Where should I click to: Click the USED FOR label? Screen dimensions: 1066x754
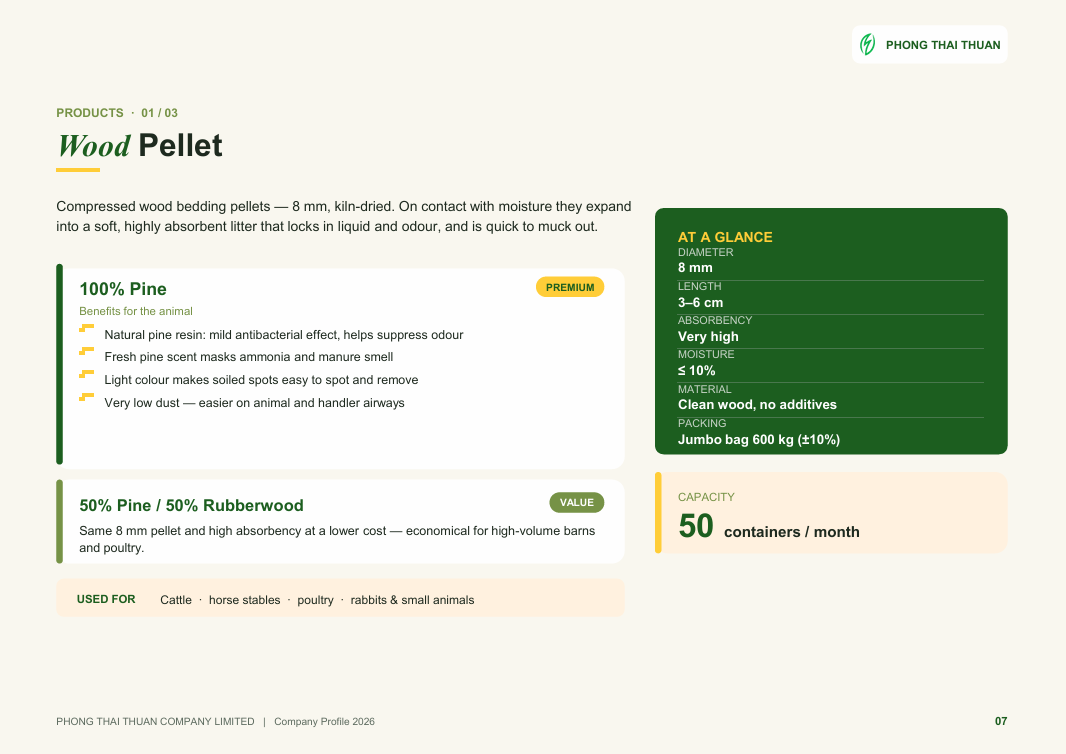tap(106, 599)
